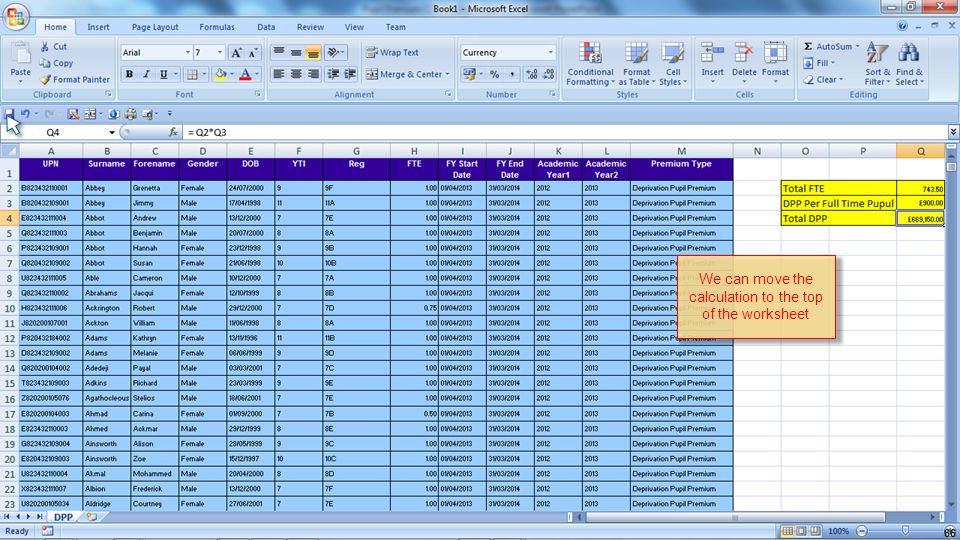Image resolution: width=960 pixels, height=540 pixels.
Task: Decrease font size with Shrink Font
Action: tap(253, 53)
